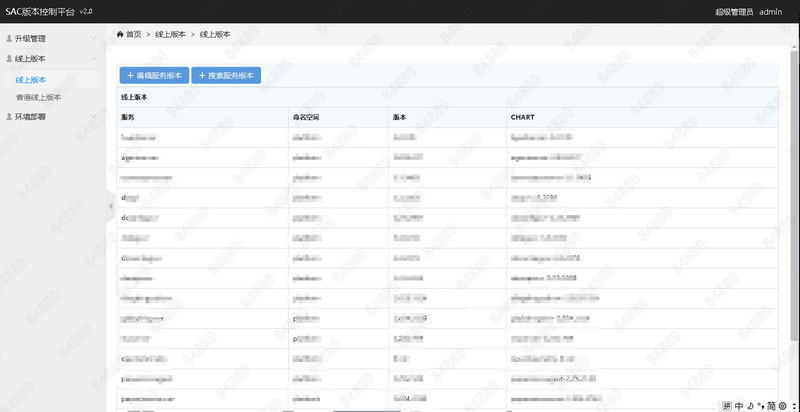Click the horizontal scrollbar at the bottom
The image size is (800, 412).
(x=367, y=410)
